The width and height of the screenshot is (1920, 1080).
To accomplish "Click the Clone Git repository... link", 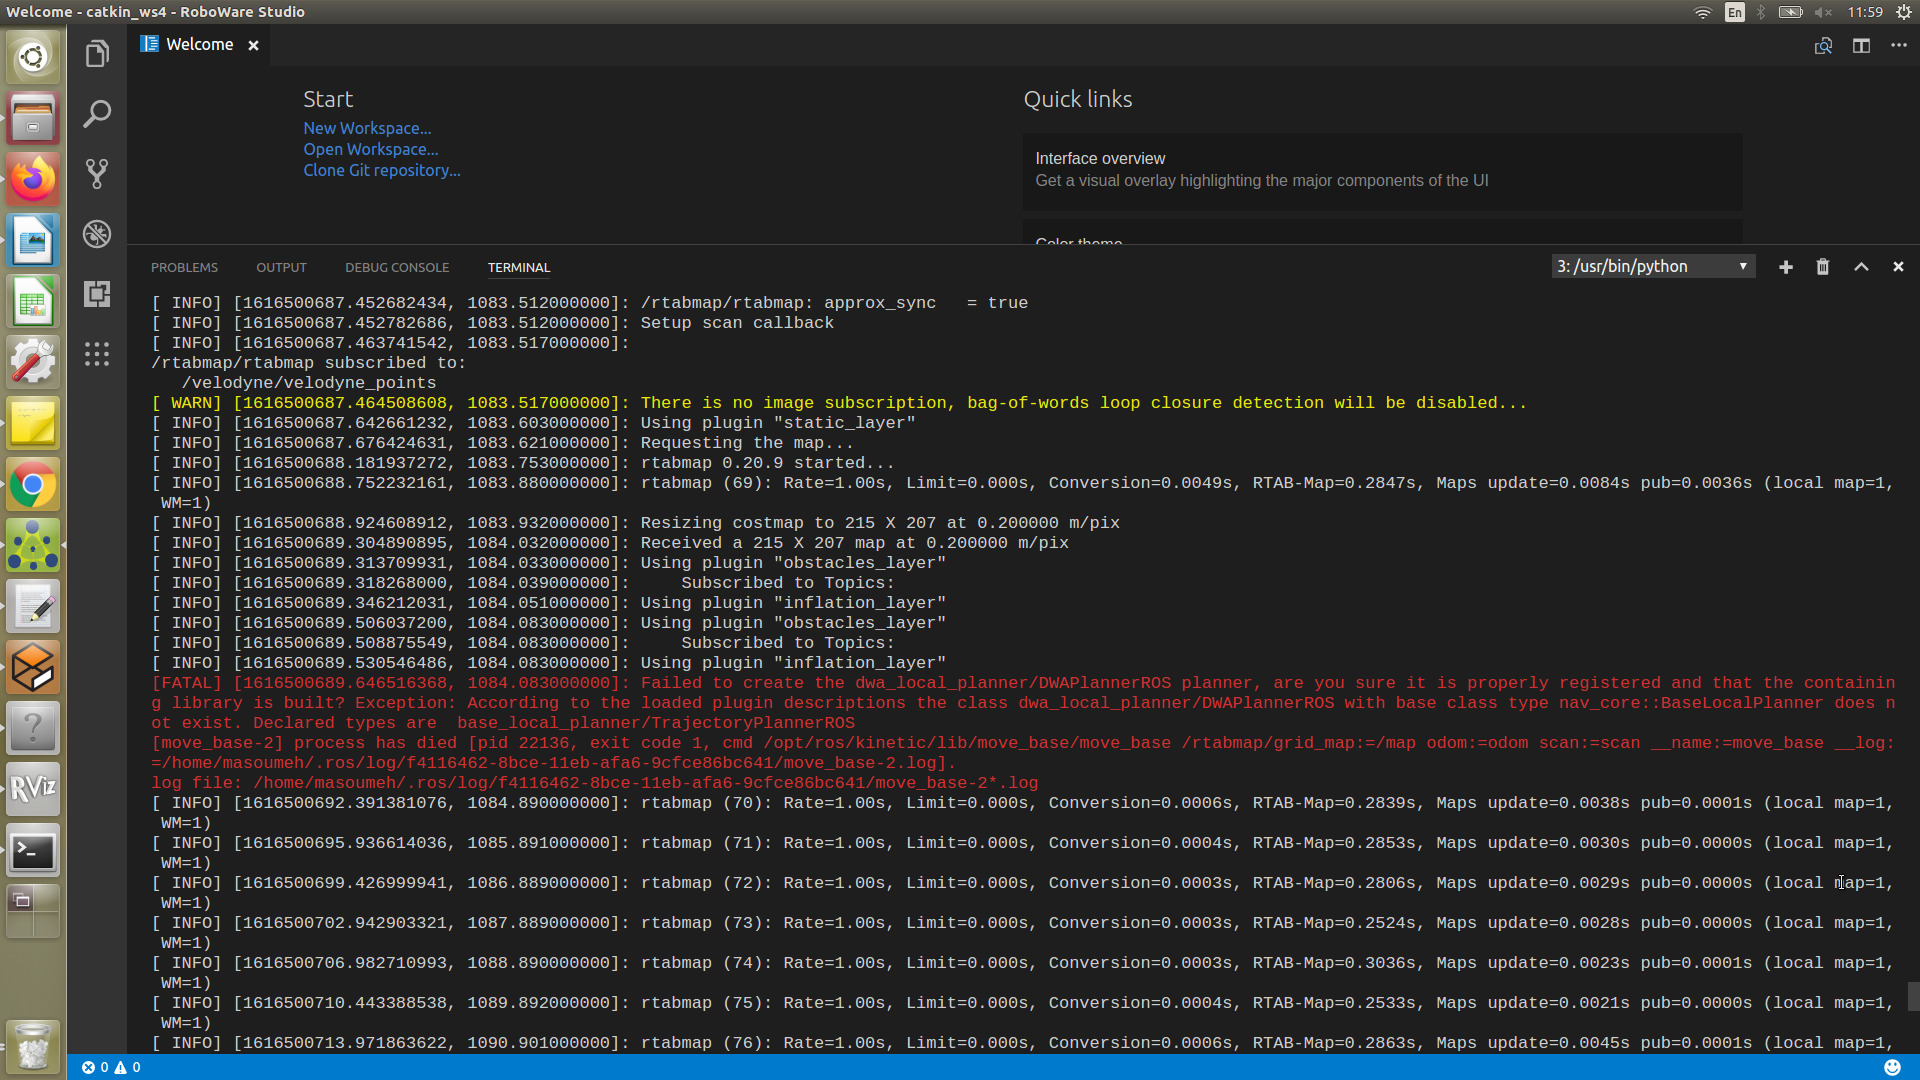I will (382, 170).
